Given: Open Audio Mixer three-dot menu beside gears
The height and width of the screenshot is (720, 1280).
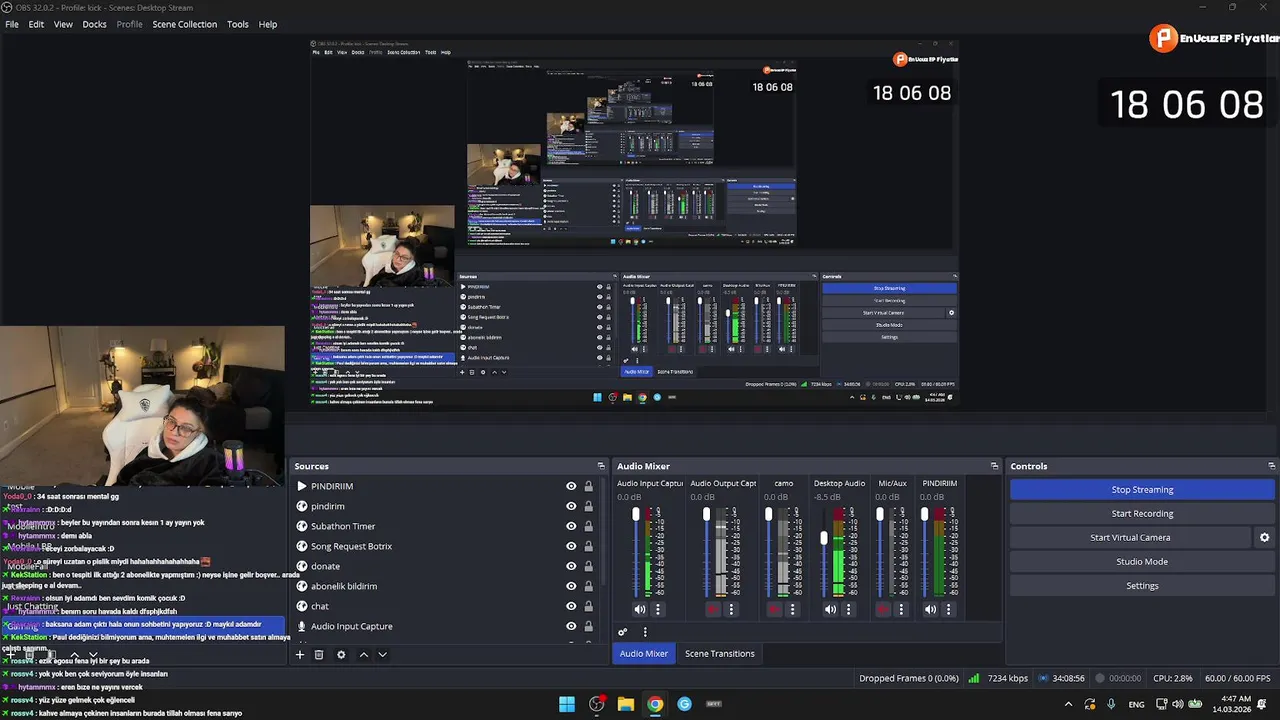Looking at the screenshot, I should (645, 632).
